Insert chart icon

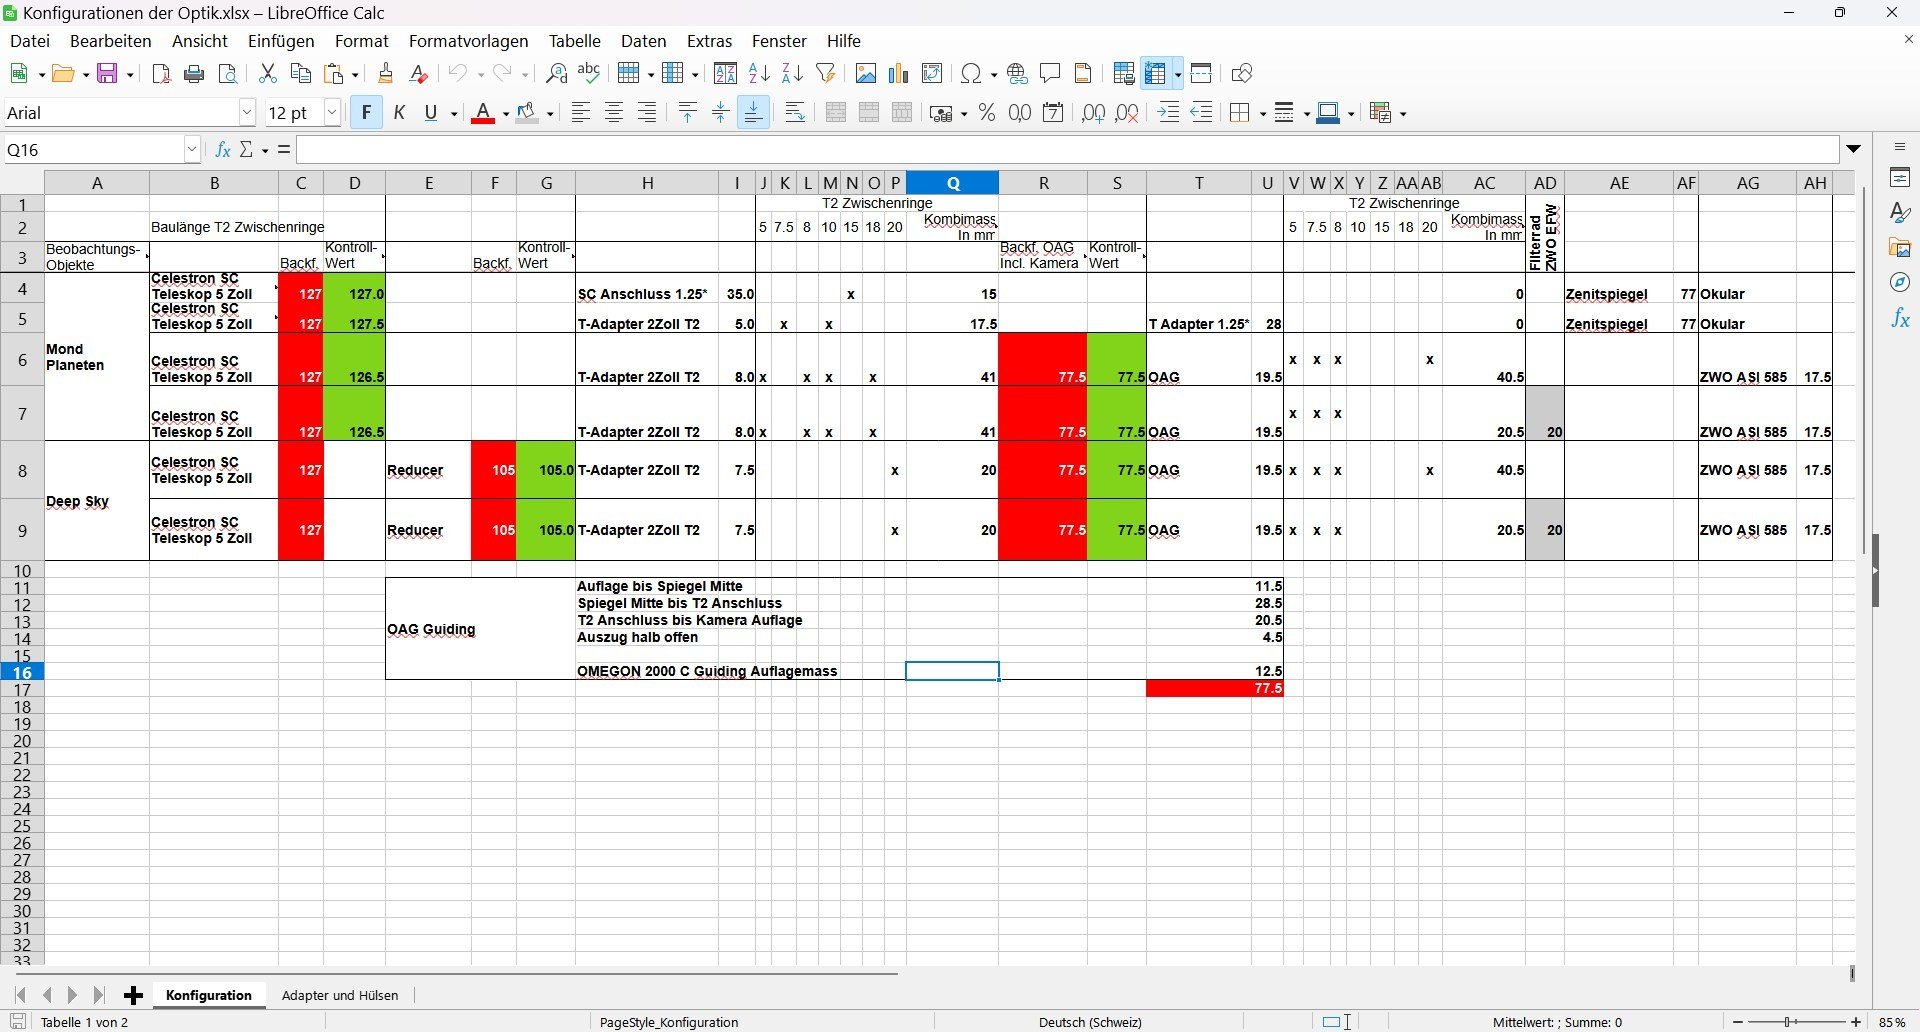point(899,73)
